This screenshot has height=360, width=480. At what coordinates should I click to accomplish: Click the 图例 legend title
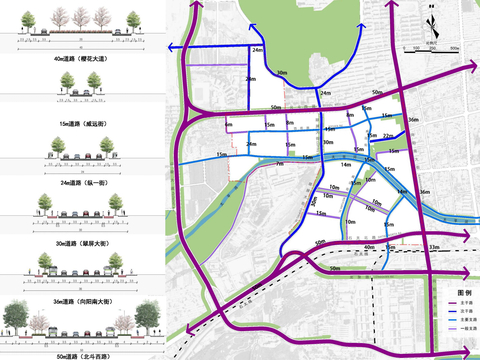465,293
